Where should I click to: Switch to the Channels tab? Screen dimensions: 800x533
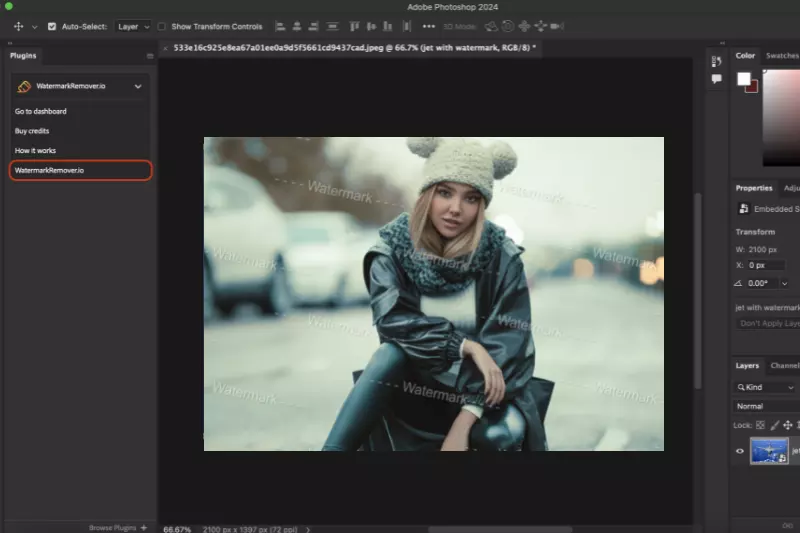[785, 366]
